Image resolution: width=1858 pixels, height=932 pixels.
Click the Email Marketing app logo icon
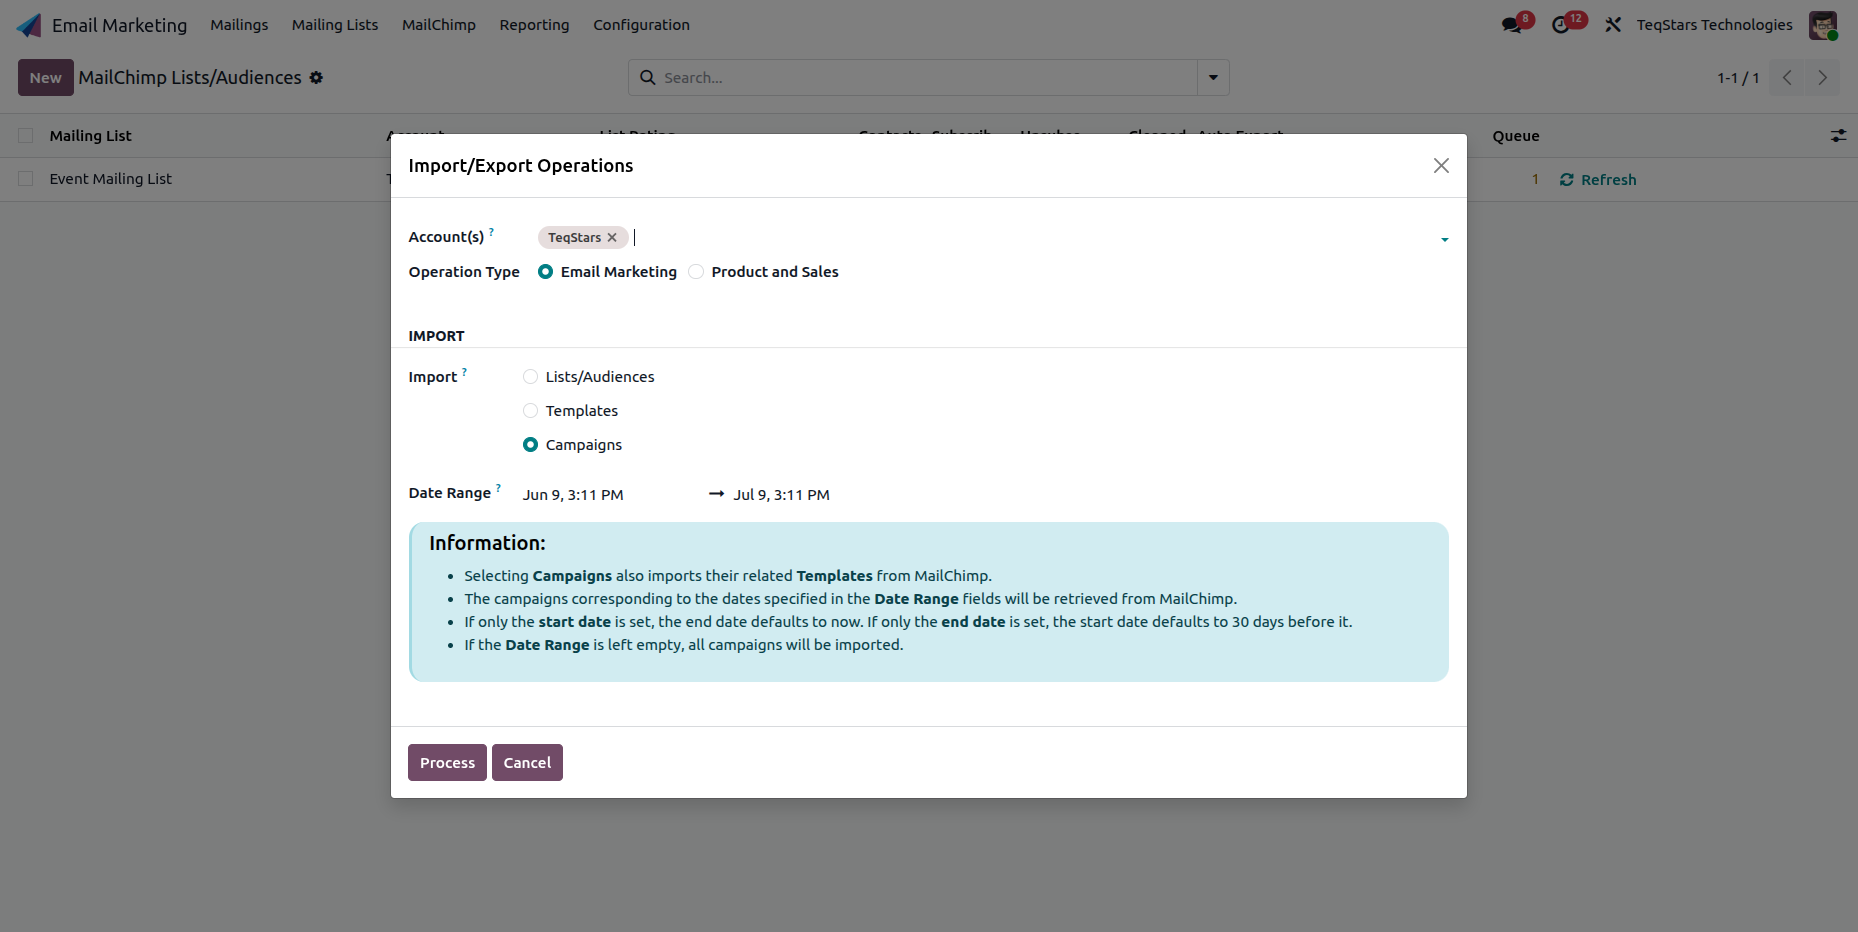29,25
